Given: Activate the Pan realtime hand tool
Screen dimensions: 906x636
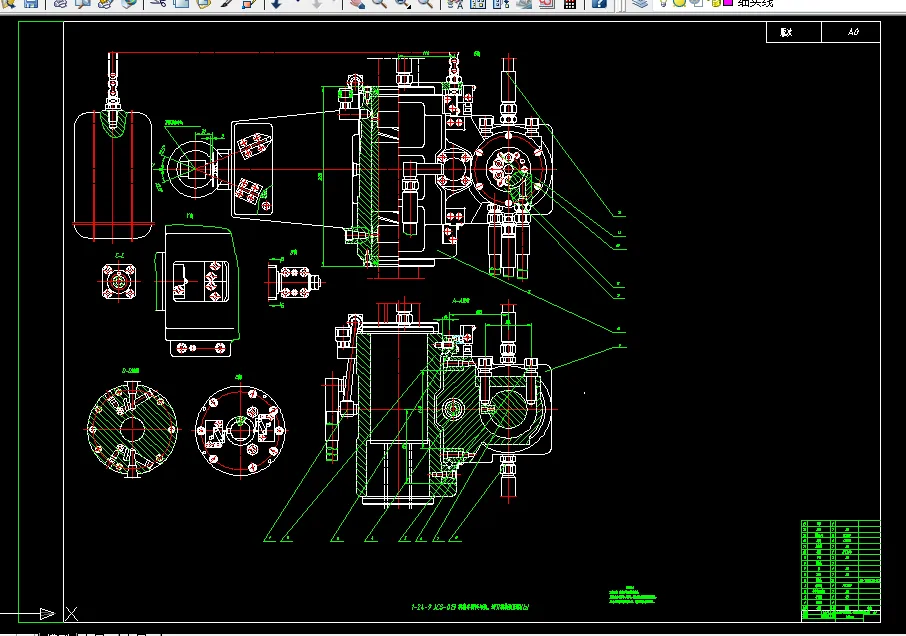Looking at the screenshot, I should click(x=357, y=3).
